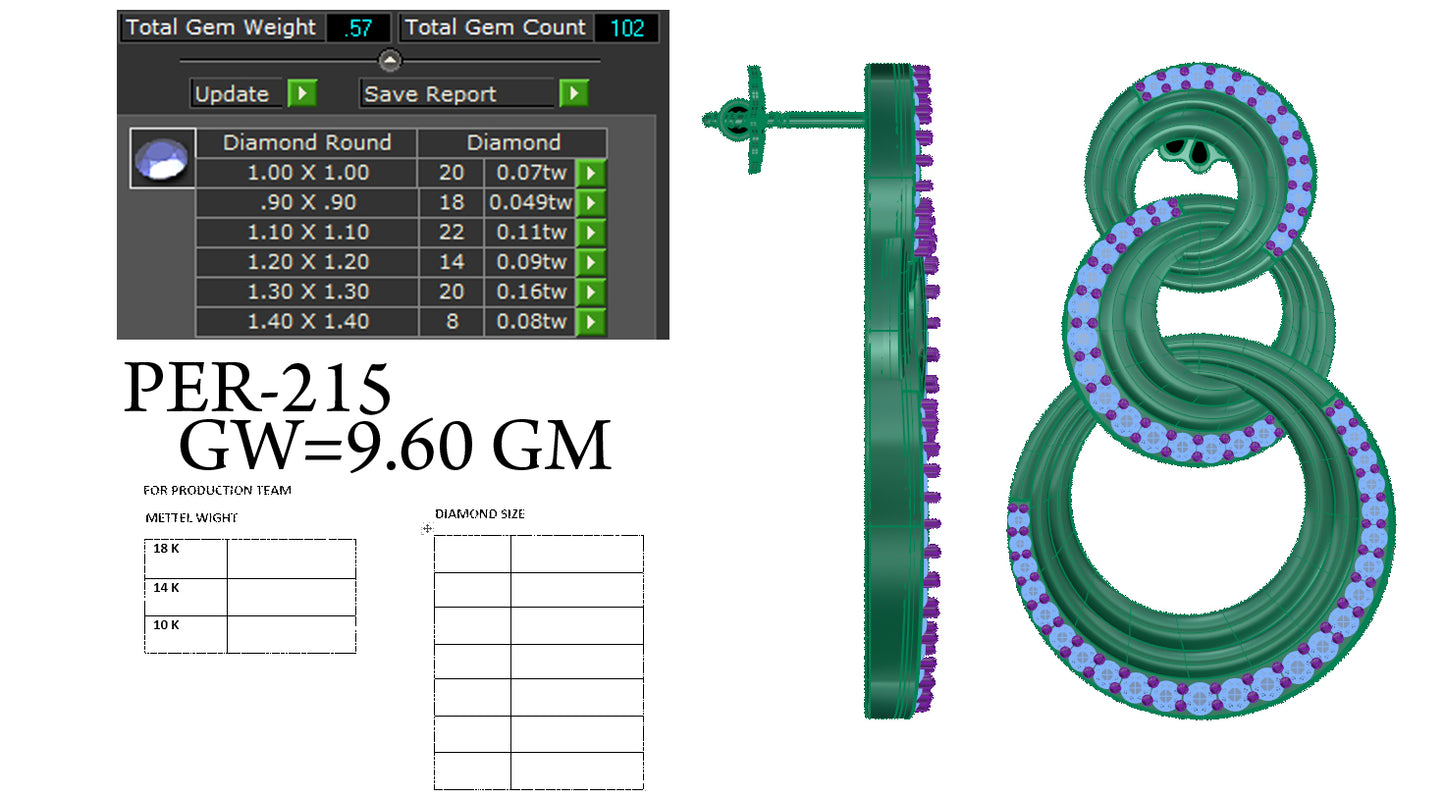Click the green arrow for the 1.00 X 1.00 row
Viewport: 1445px width, 799px height.
click(590, 172)
